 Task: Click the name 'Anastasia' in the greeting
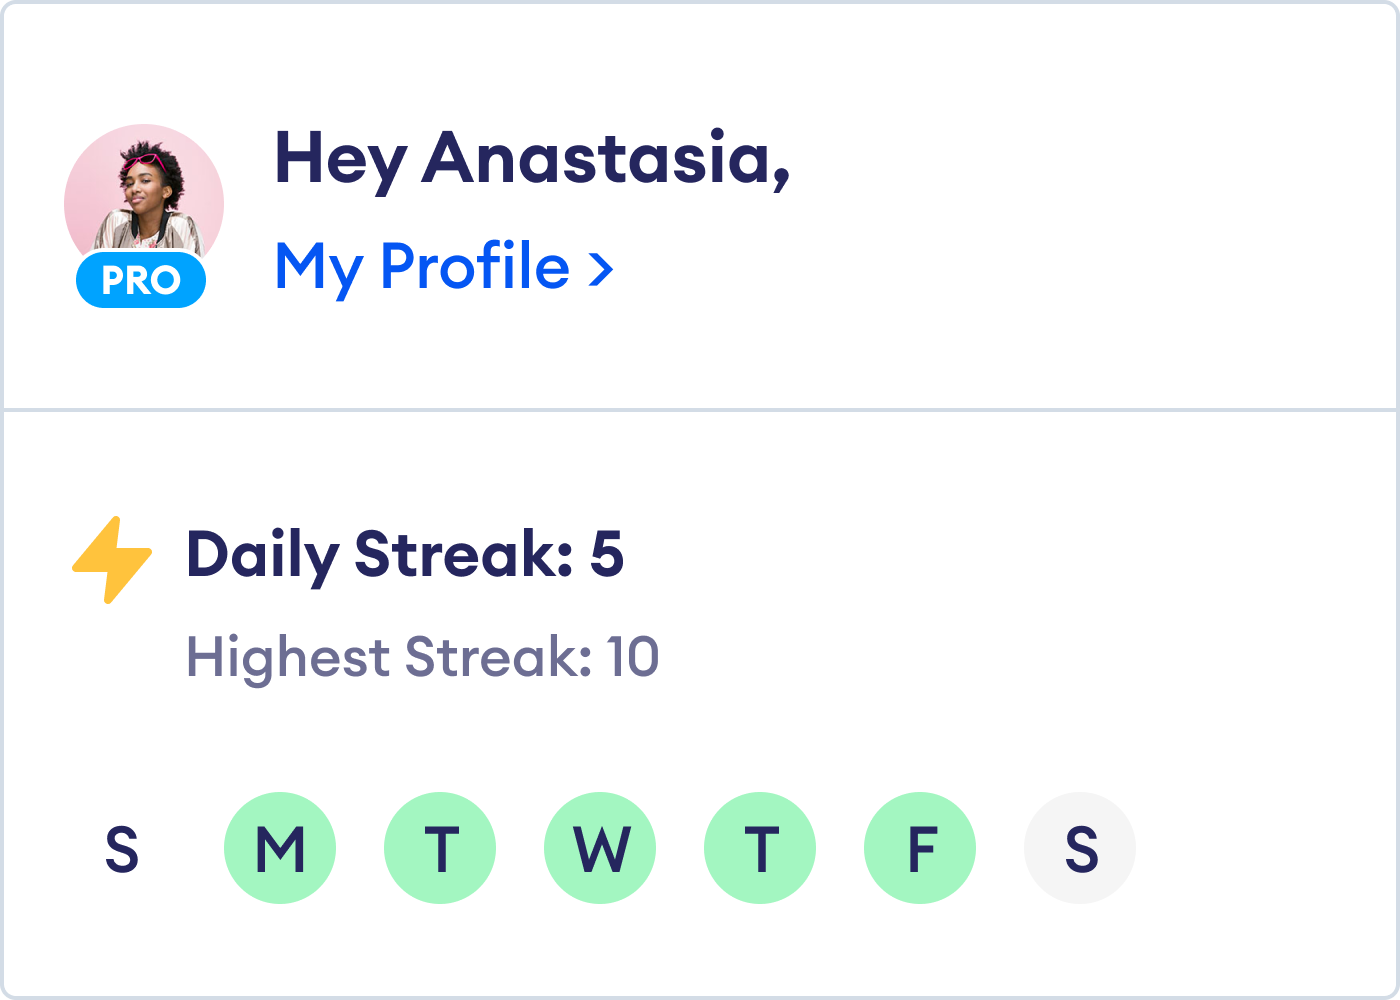pos(606,158)
